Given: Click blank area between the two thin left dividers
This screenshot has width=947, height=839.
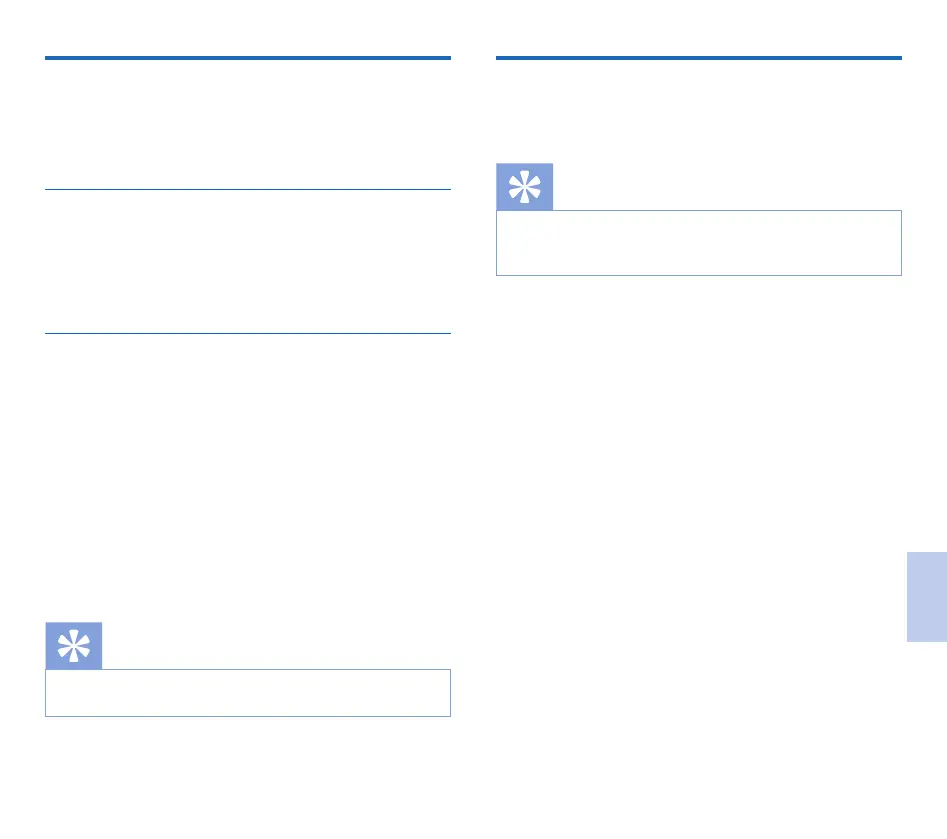Looking at the screenshot, I should (247, 262).
